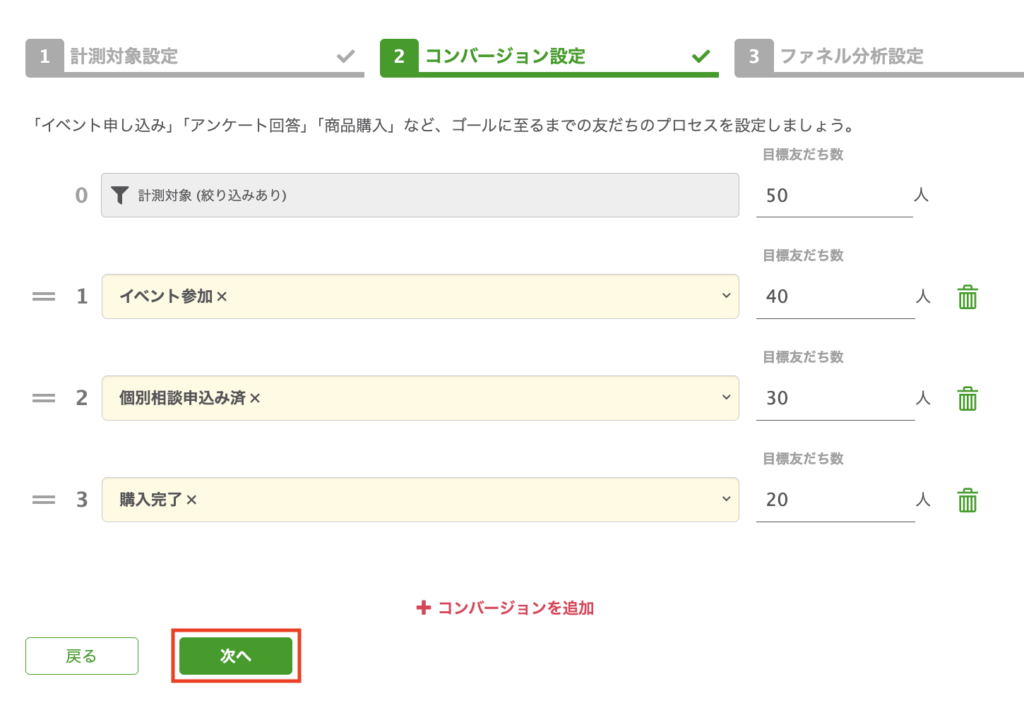
Task: Click the plus icon for コンバージョンを追加
Action: tap(423, 607)
